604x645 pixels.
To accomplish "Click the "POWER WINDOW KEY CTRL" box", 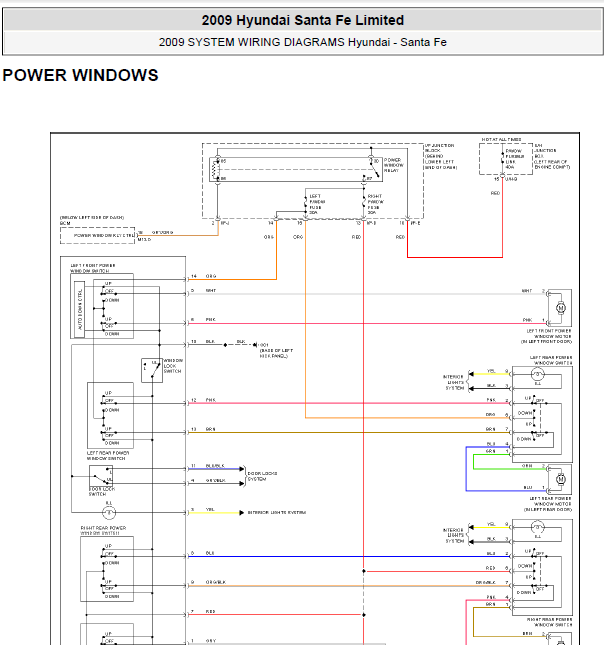I will 98,236.
